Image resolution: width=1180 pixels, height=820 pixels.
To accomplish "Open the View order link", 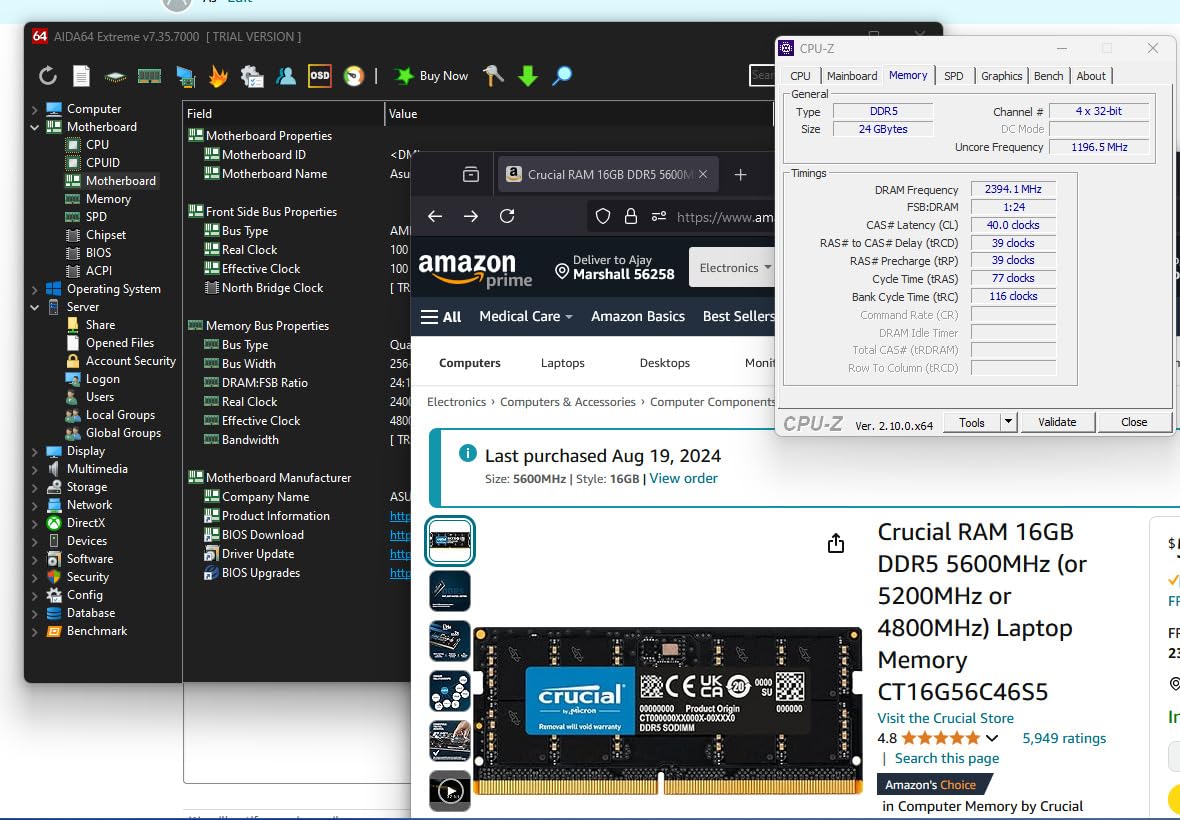I will click(x=683, y=478).
